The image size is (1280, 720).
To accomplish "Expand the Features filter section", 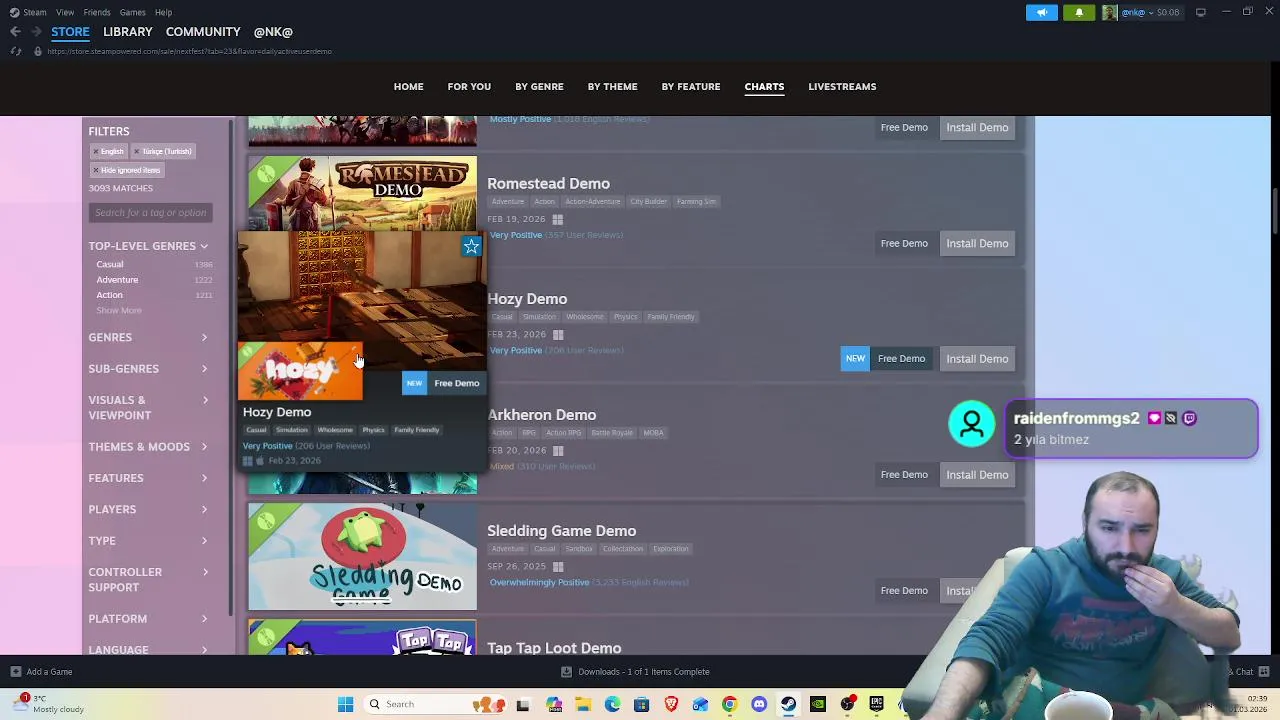I will pos(148,478).
